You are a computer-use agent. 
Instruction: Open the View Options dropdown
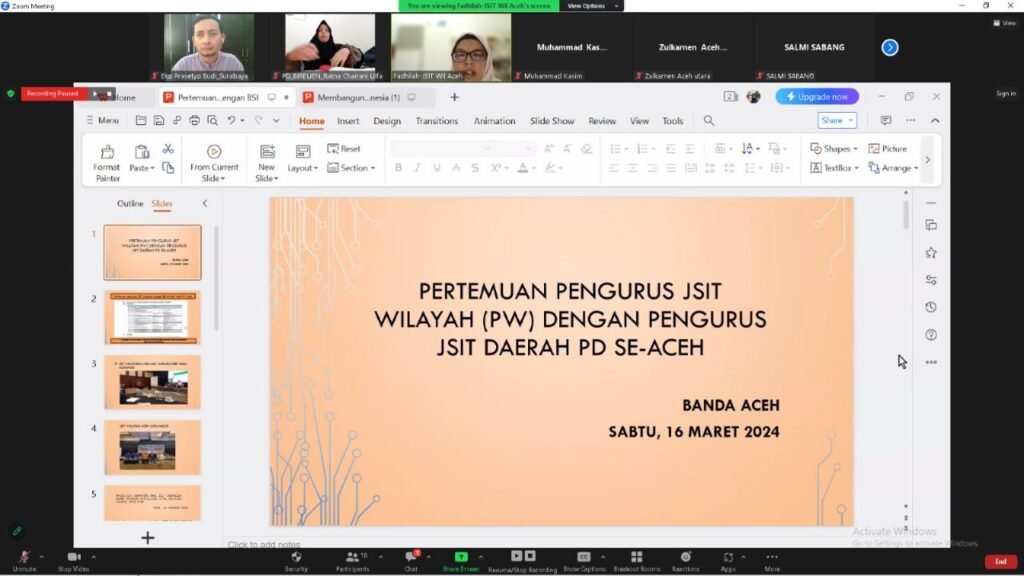coord(592,6)
